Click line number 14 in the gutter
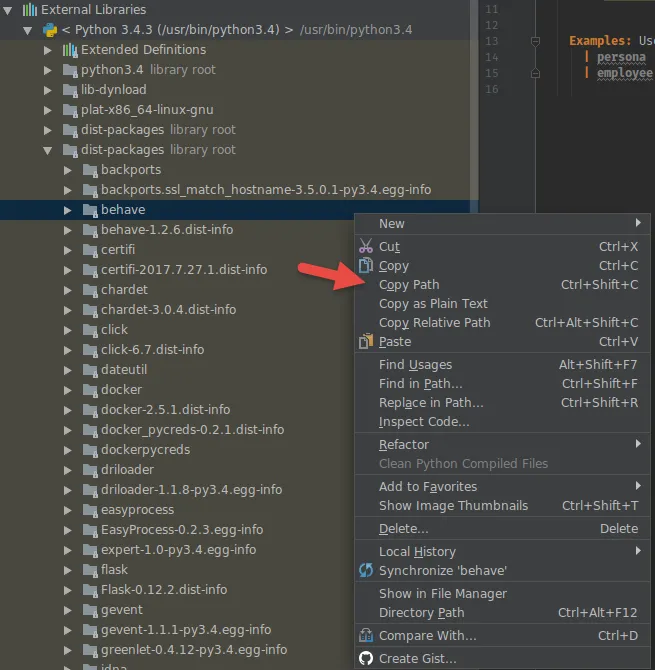Viewport: 655px width, 670px height. click(491, 57)
